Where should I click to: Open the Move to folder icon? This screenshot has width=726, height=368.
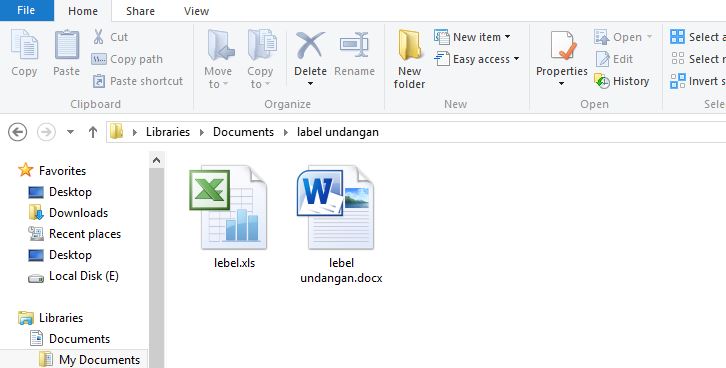220,45
